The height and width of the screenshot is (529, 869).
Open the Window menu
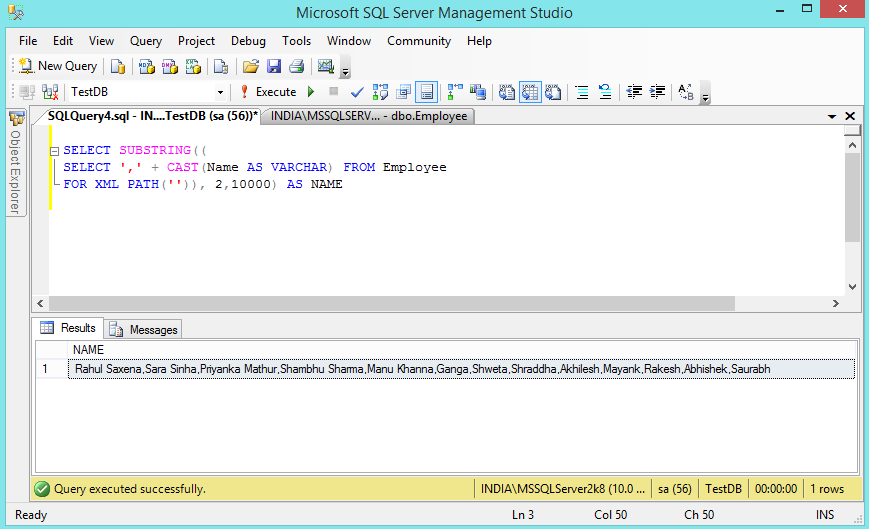(x=349, y=41)
